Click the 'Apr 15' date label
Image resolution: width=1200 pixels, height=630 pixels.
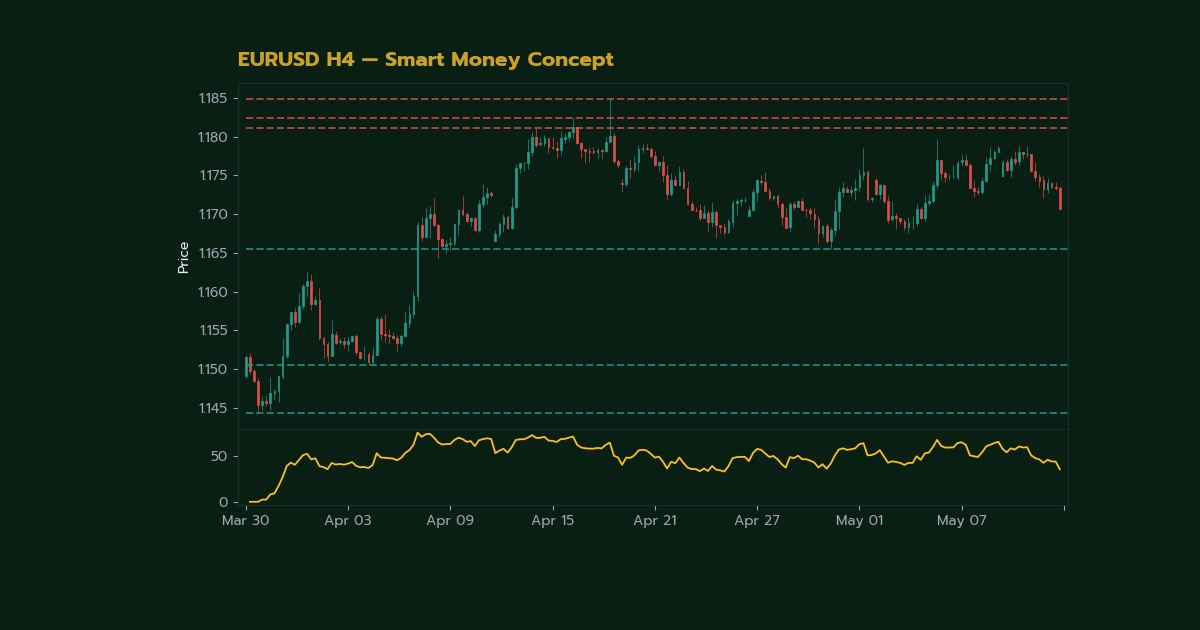pyautogui.click(x=553, y=521)
